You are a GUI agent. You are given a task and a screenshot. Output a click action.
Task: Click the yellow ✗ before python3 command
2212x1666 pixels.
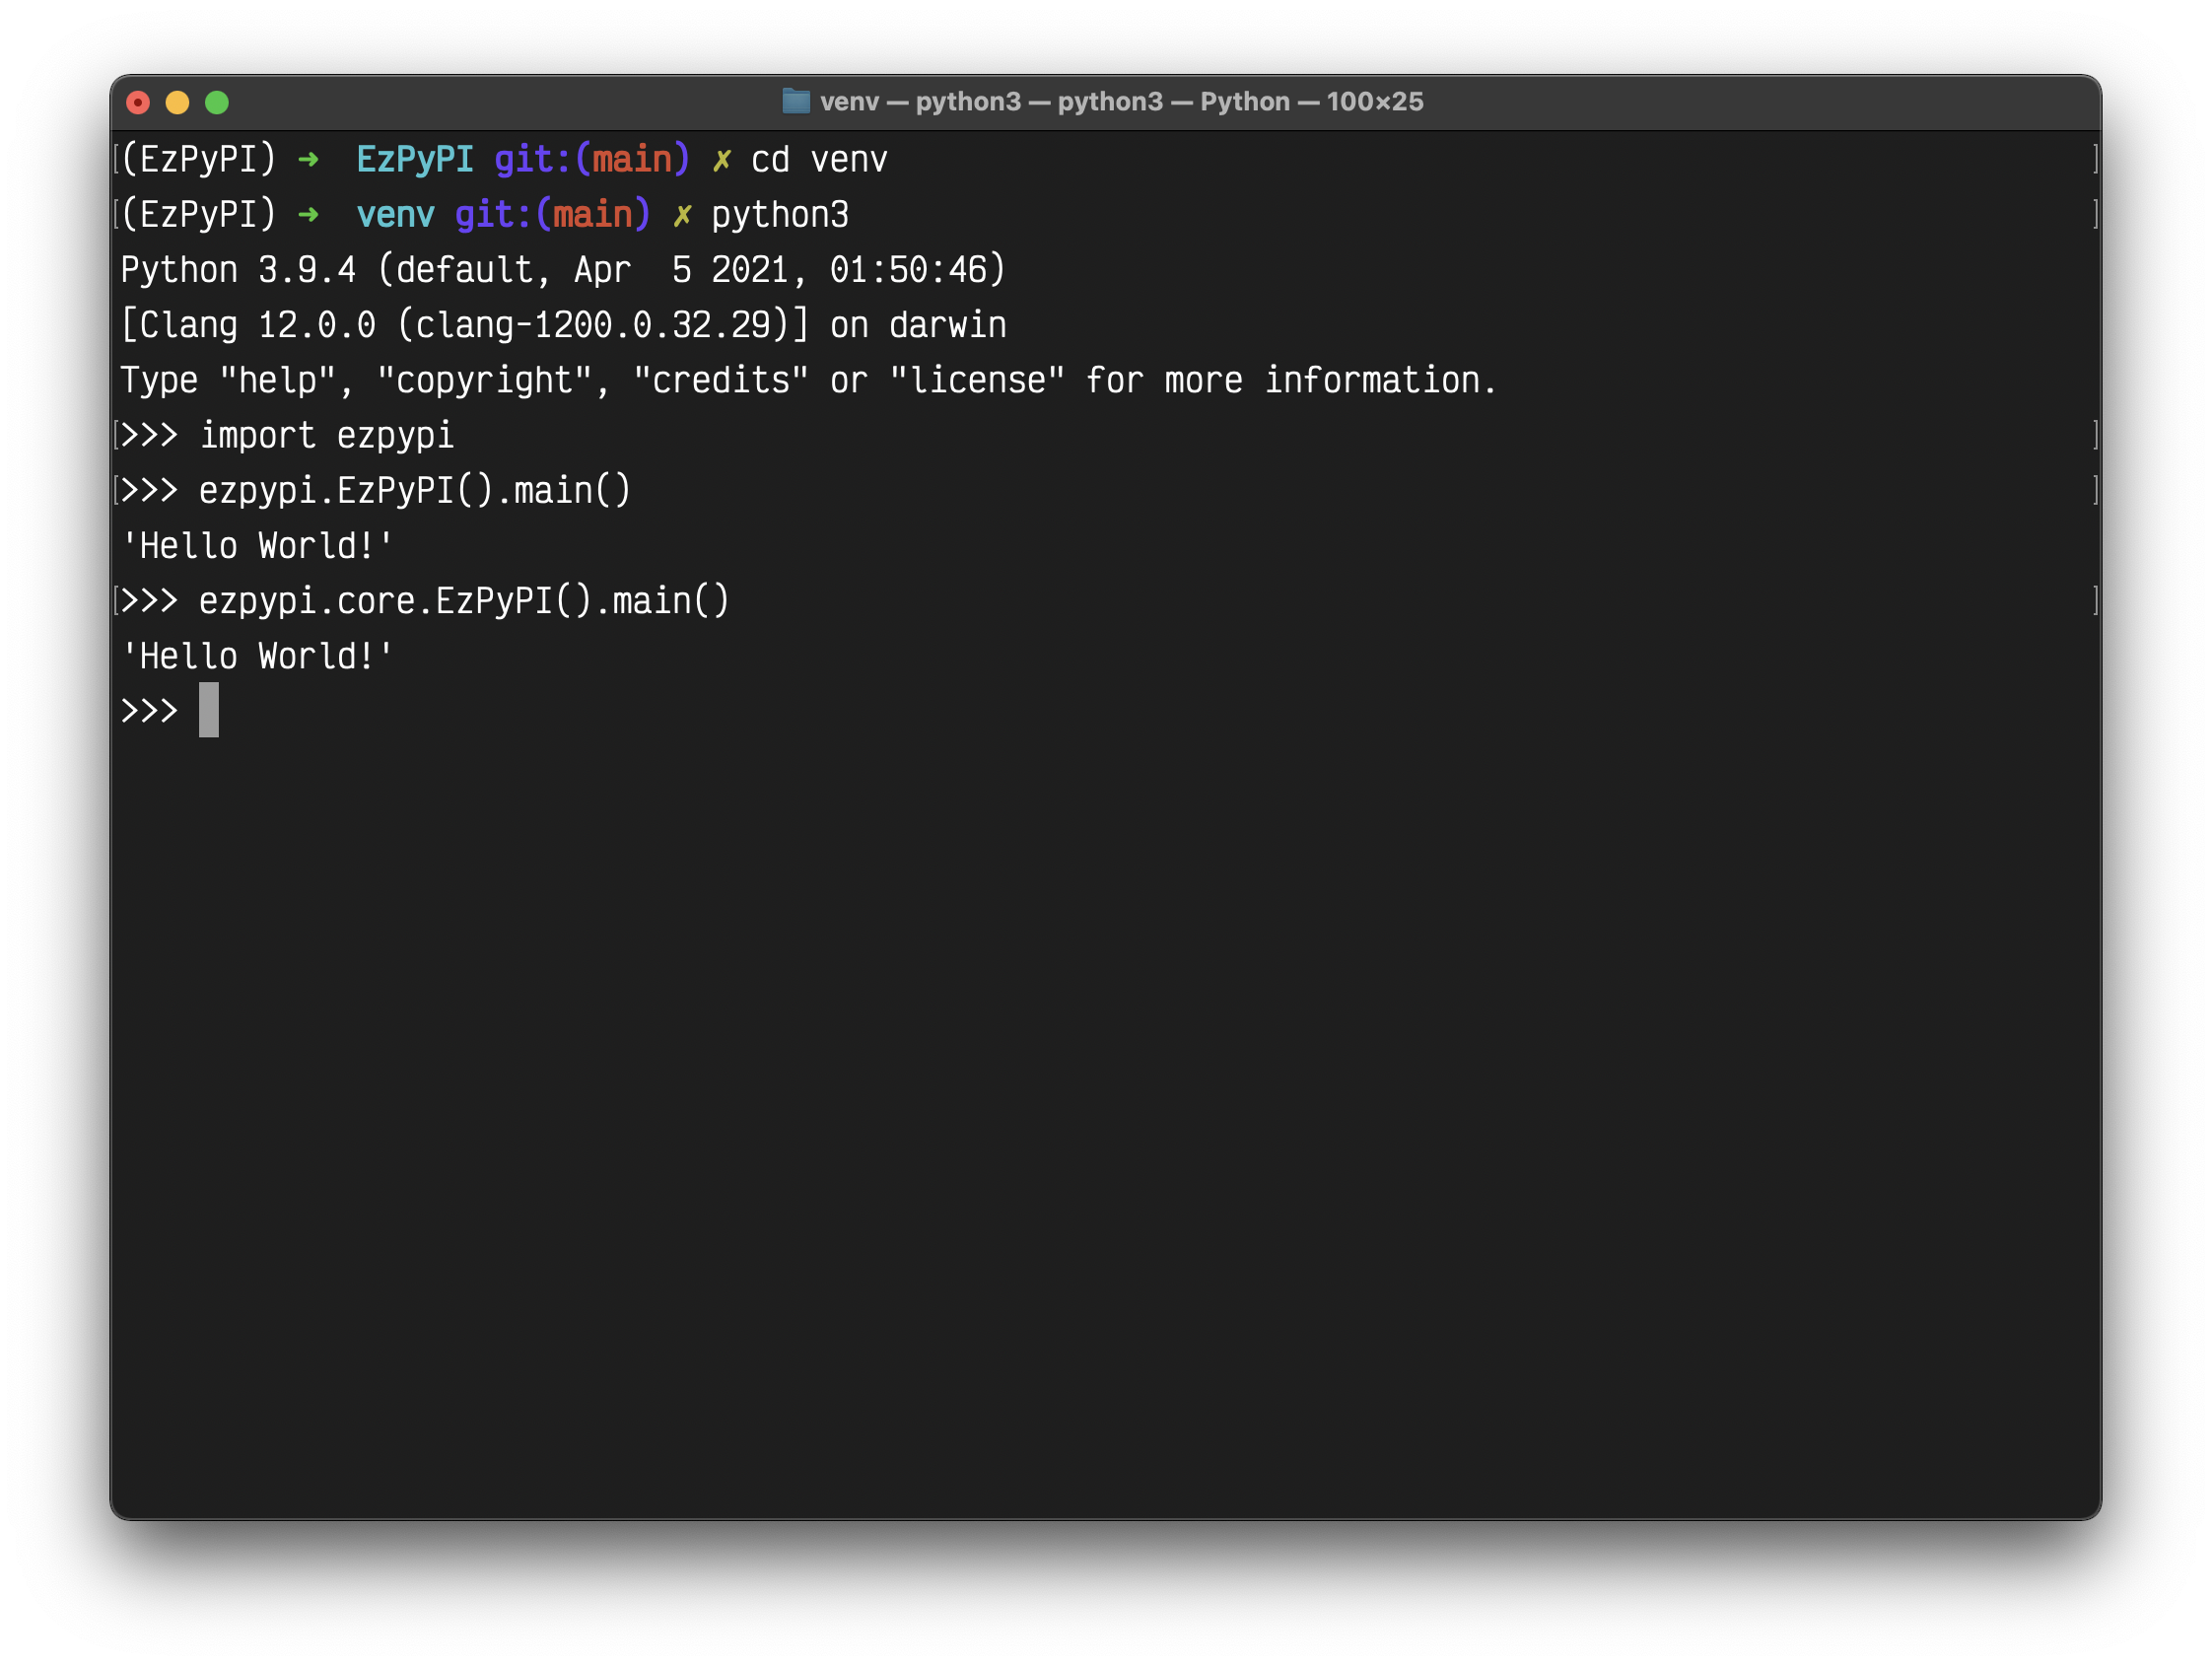click(682, 215)
